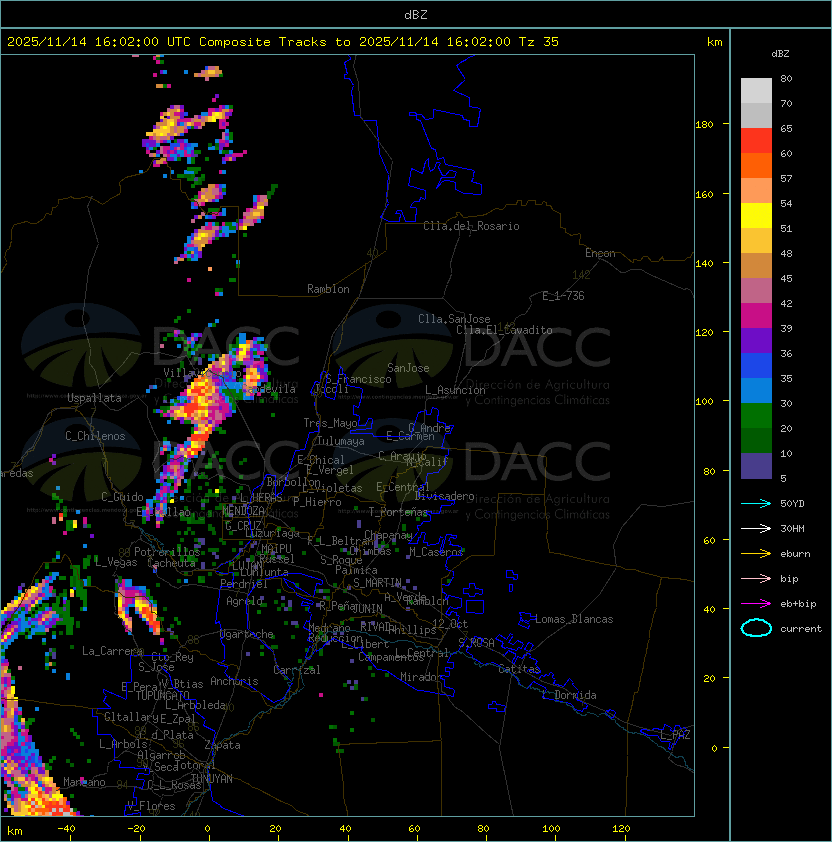Image resolution: width=832 pixels, height=842 pixels.
Task: Click the 'Cacheuta' map label
Action: pos(171,563)
